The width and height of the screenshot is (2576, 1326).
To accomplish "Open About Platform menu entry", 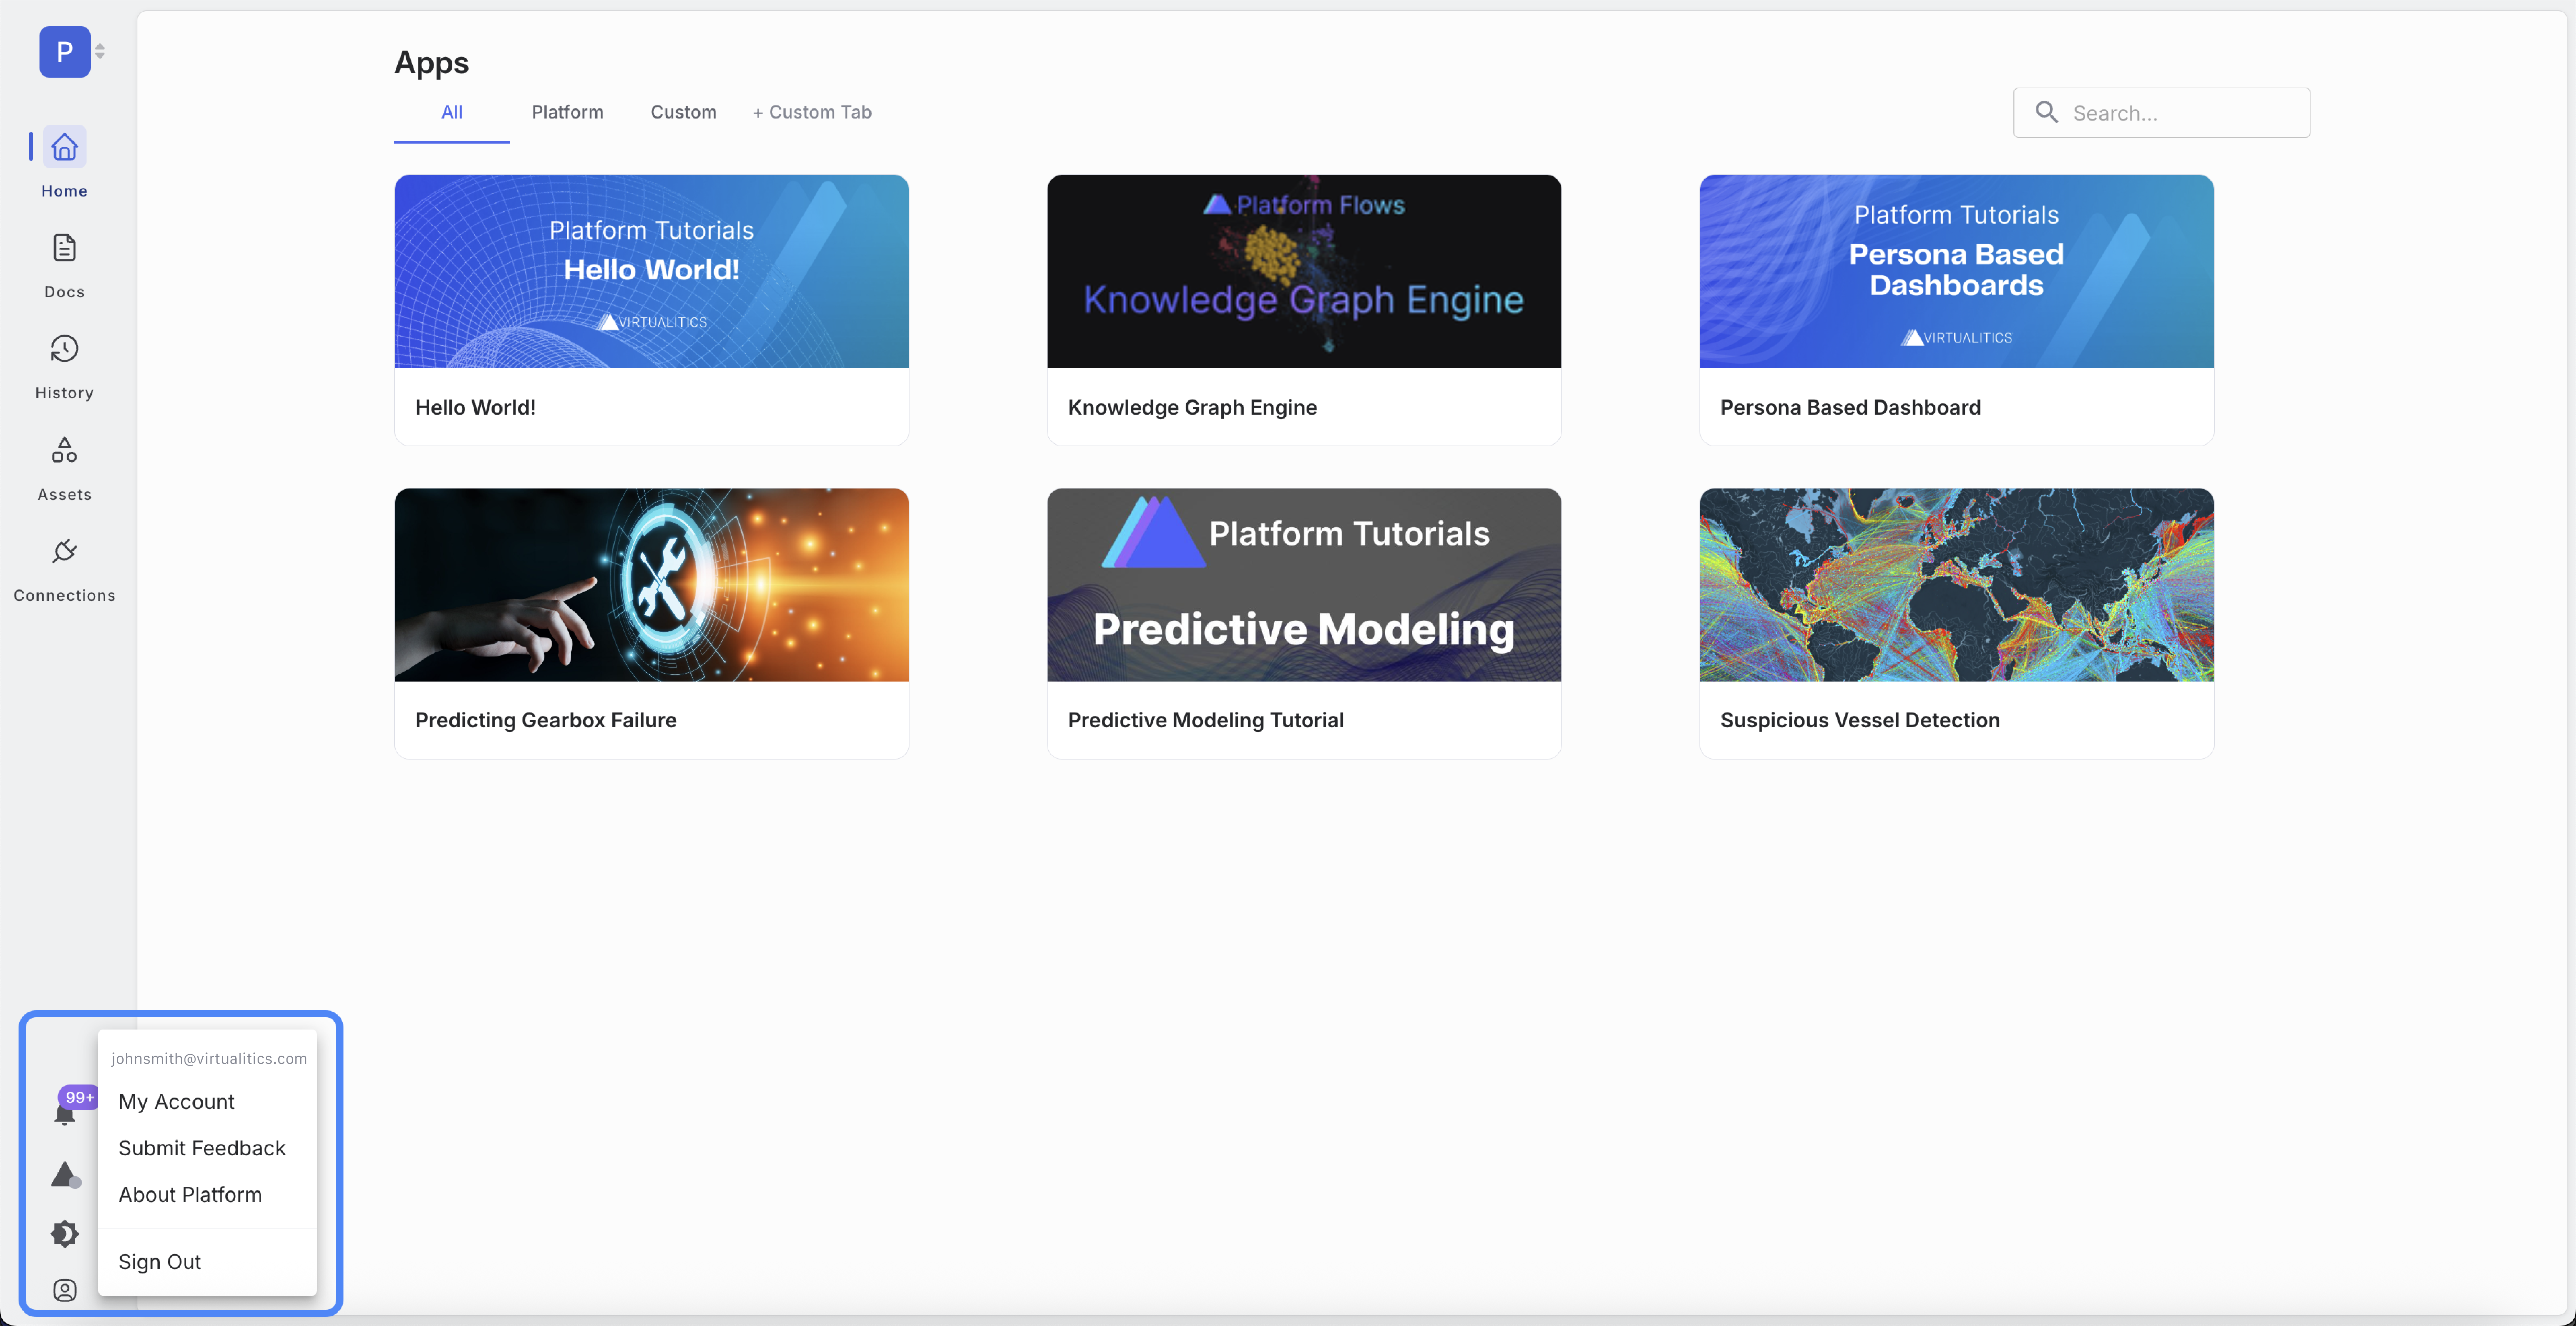I will point(207,1195).
